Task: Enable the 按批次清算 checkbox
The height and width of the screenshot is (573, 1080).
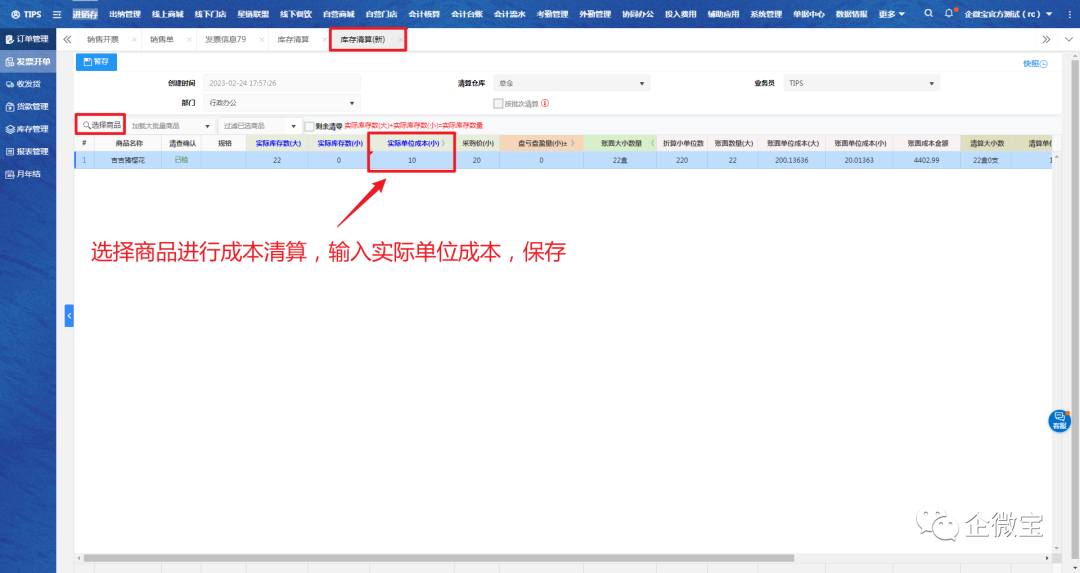Action: [498, 103]
